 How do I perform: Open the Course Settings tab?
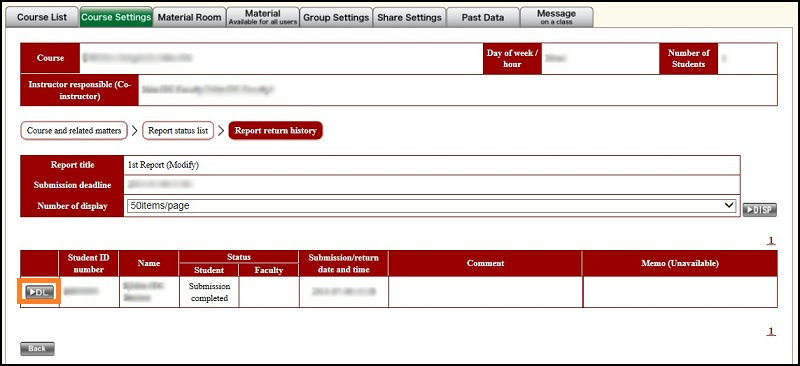tap(116, 17)
